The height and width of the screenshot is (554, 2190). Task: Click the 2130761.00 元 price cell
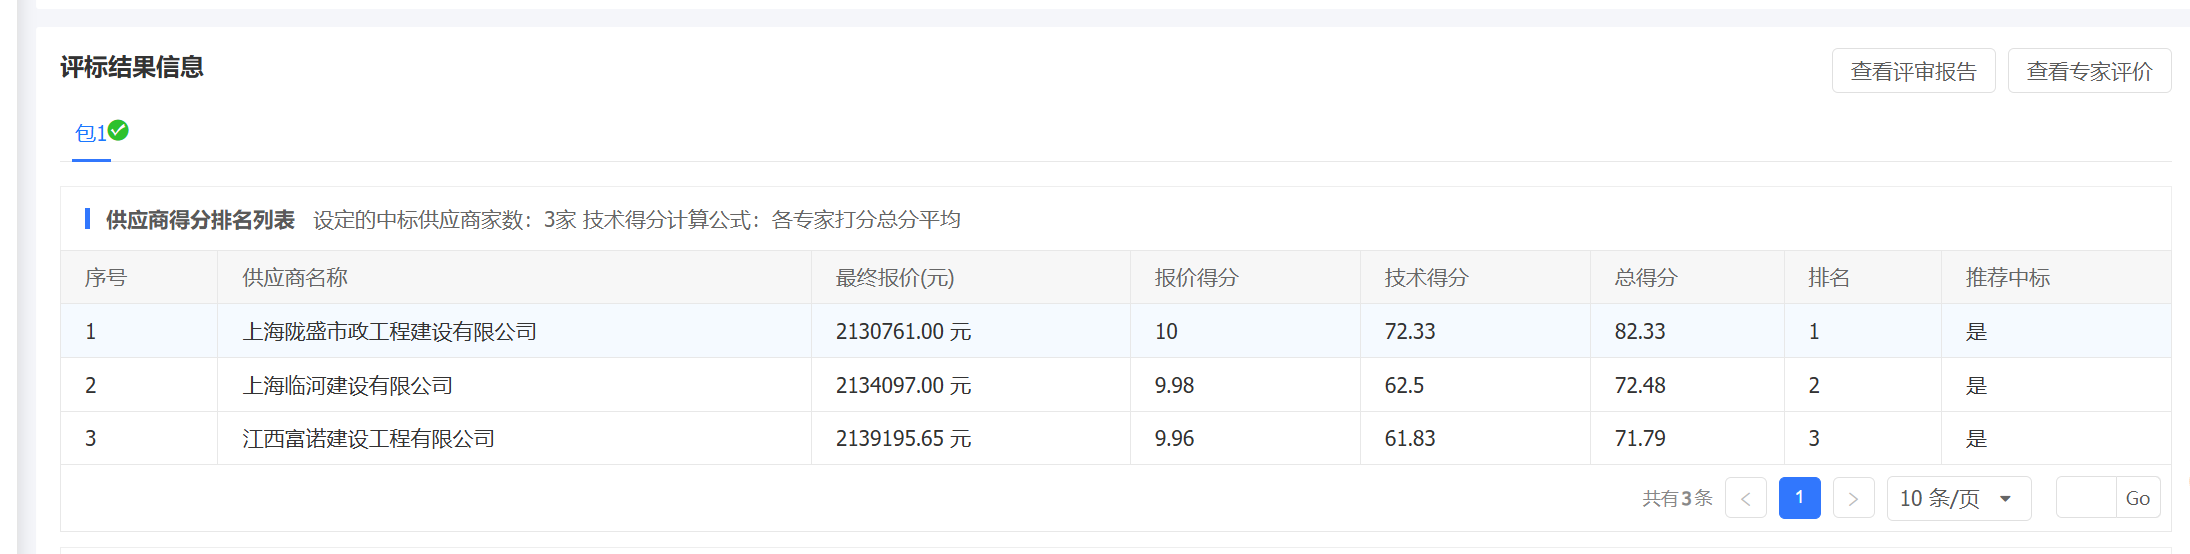click(x=903, y=332)
